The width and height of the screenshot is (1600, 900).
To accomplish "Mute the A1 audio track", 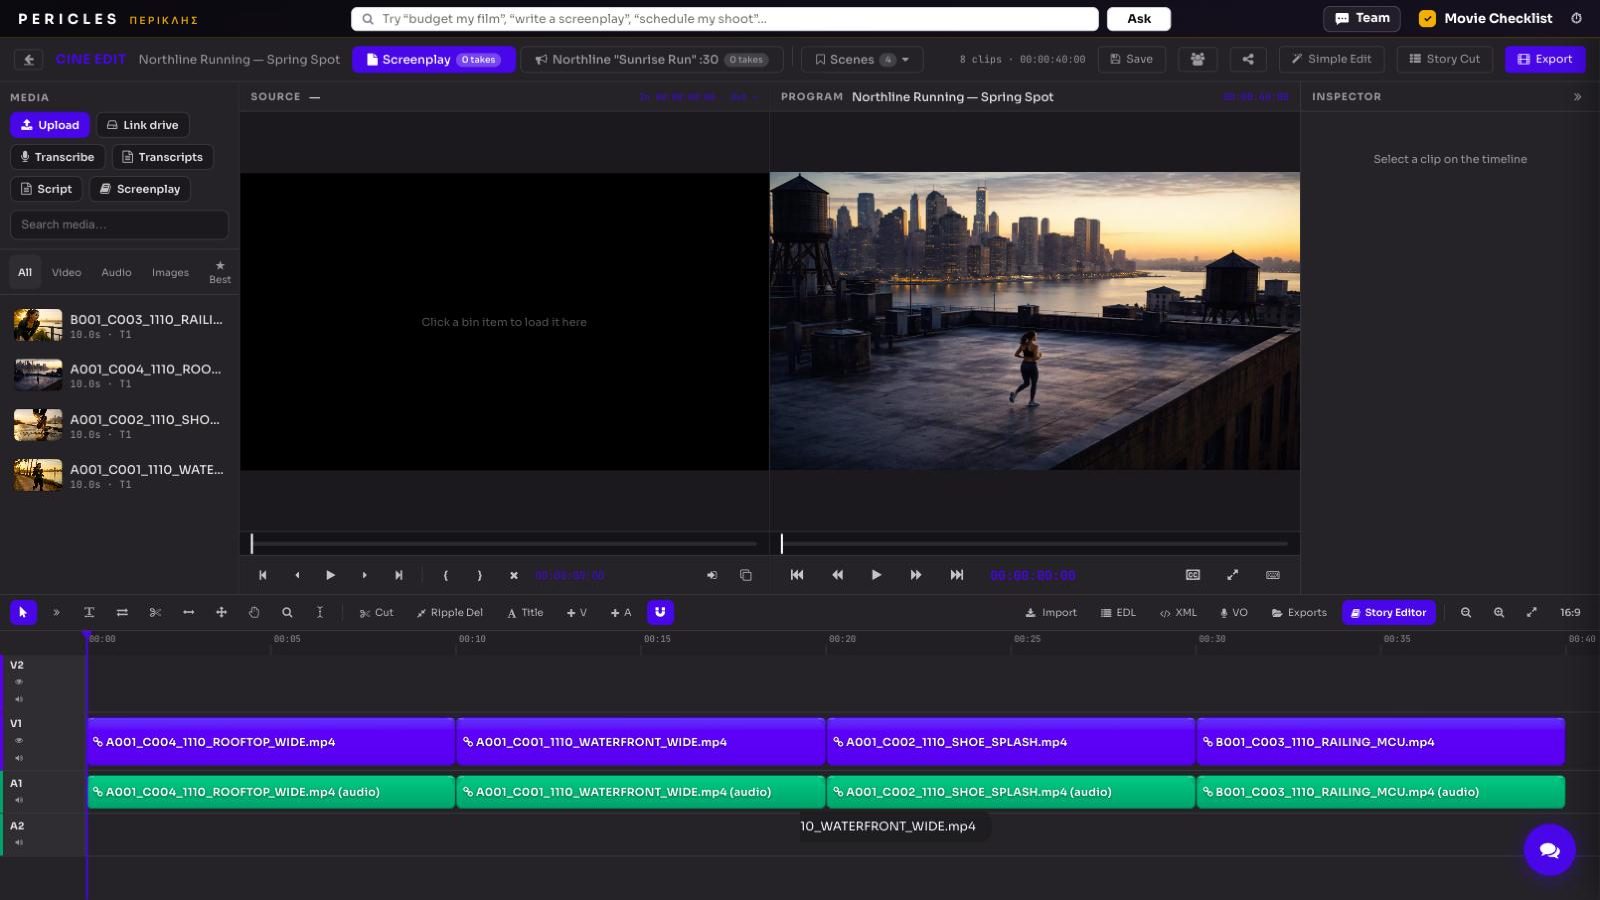I will [18, 800].
